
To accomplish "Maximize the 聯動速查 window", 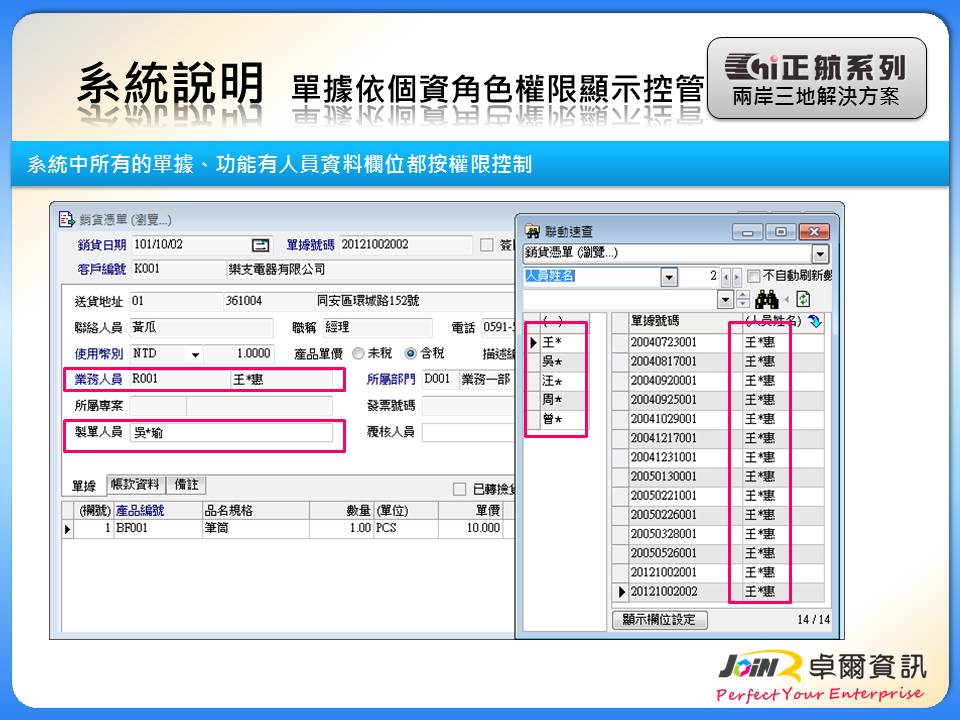I will point(781,232).
